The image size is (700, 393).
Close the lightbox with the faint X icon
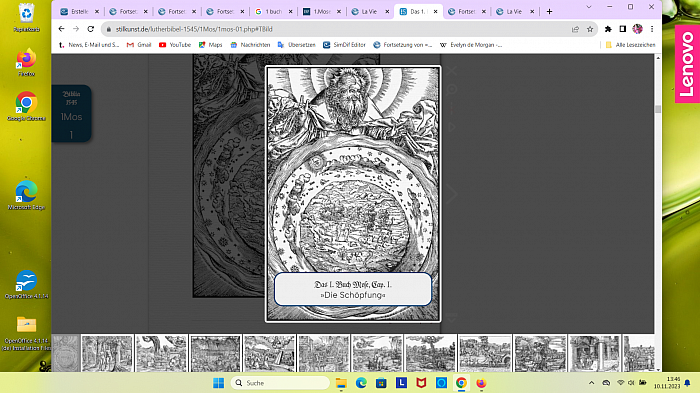[x=452, y=71]
